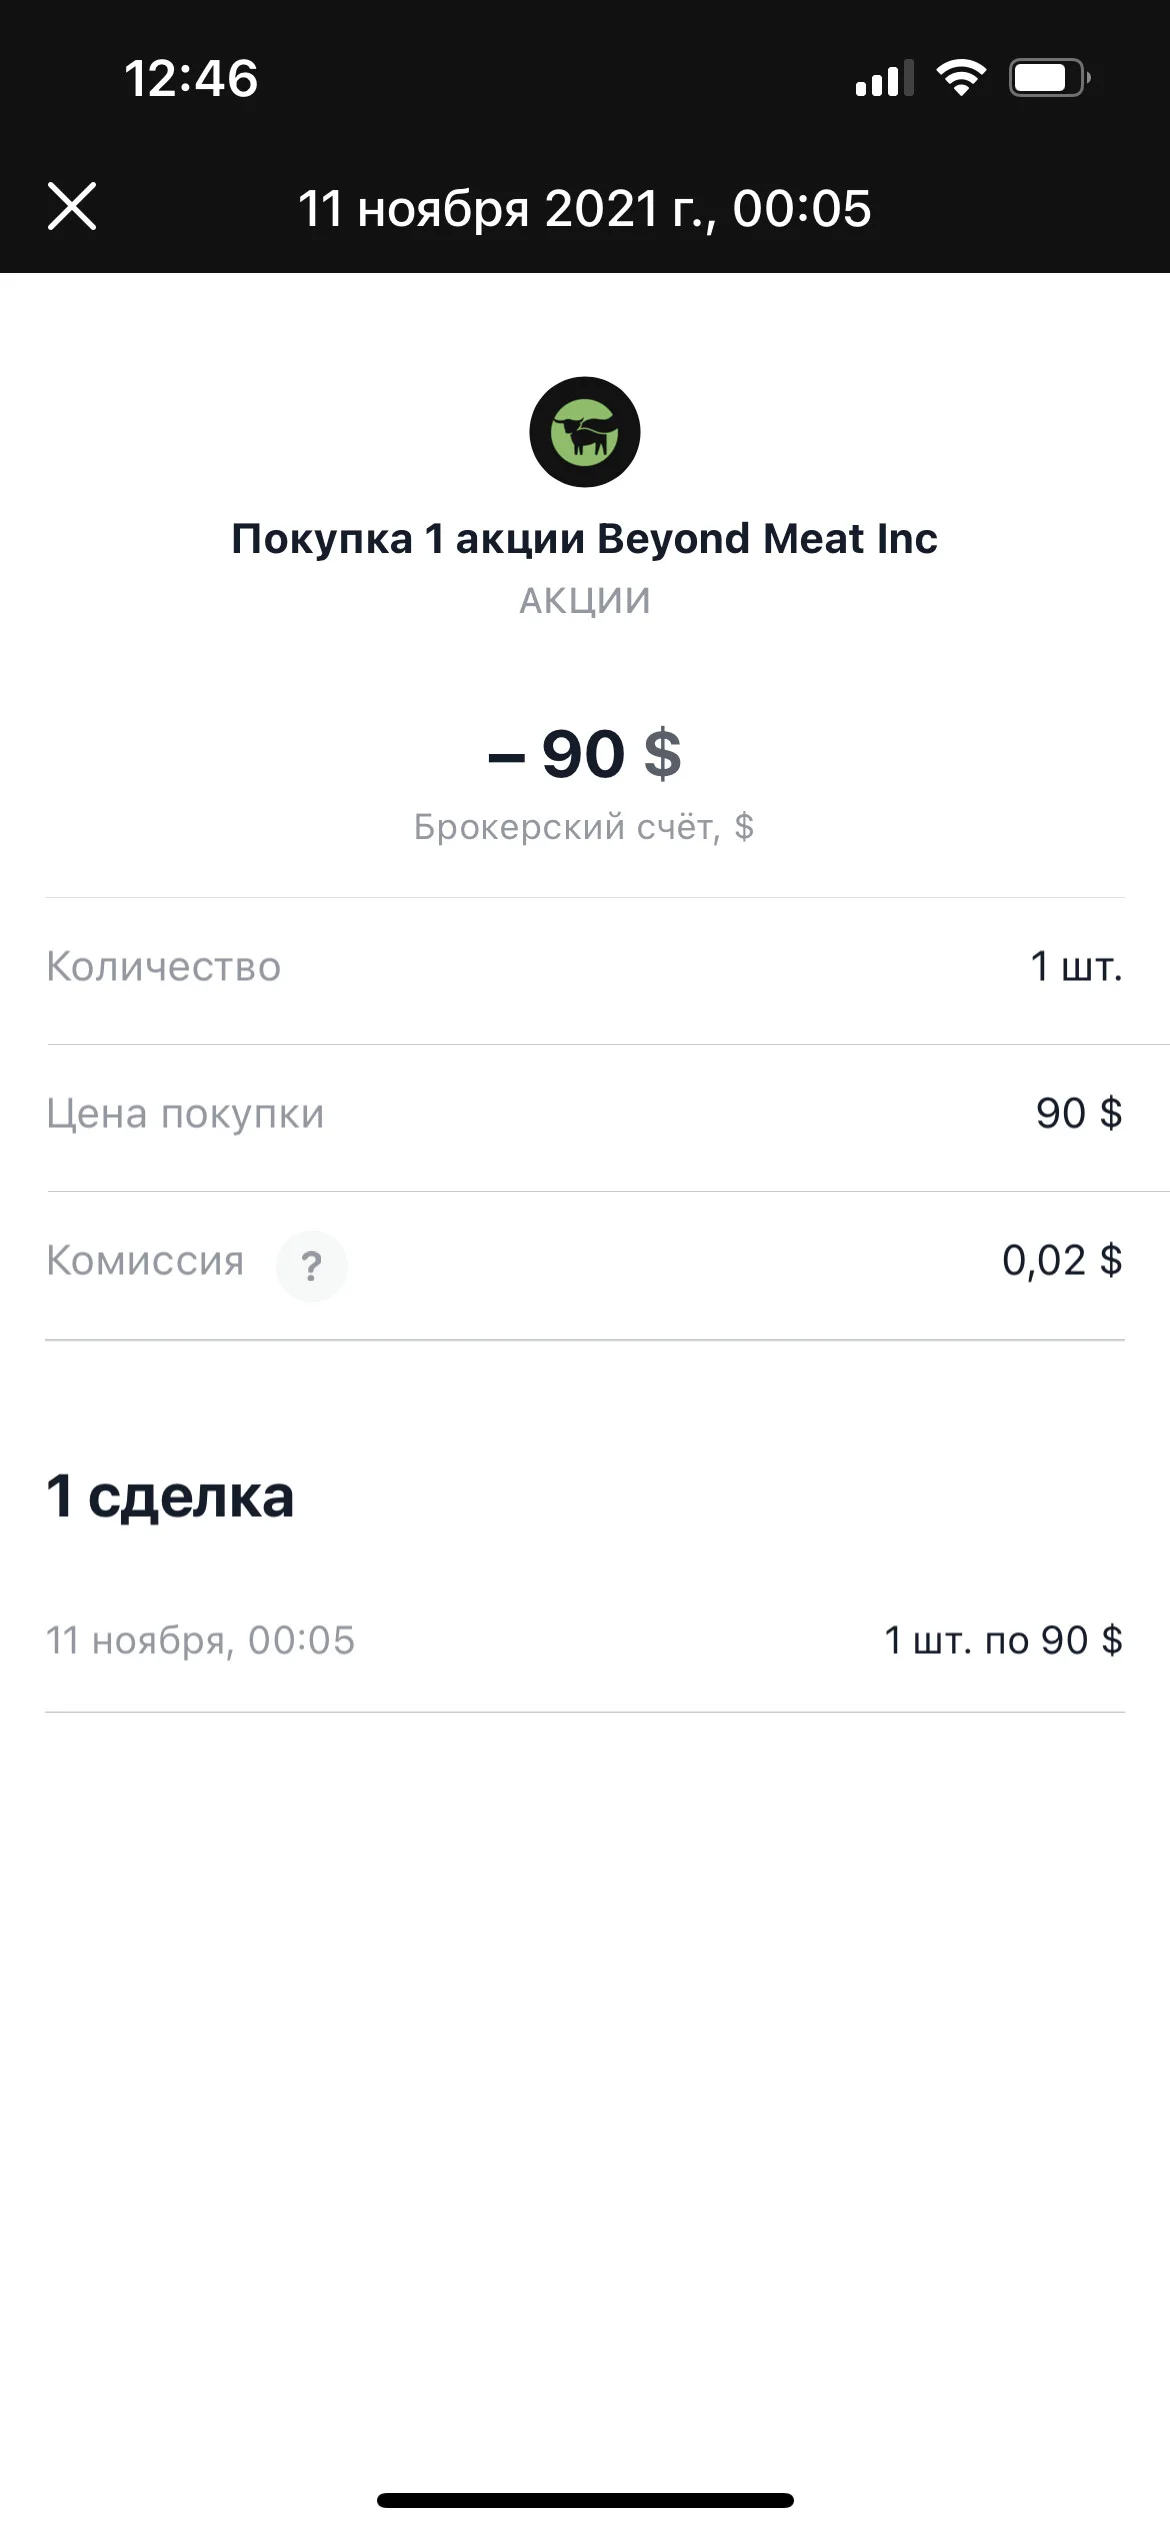
Task: Select the Количество row
Action: pyautogui.click(x=585, y=967)
